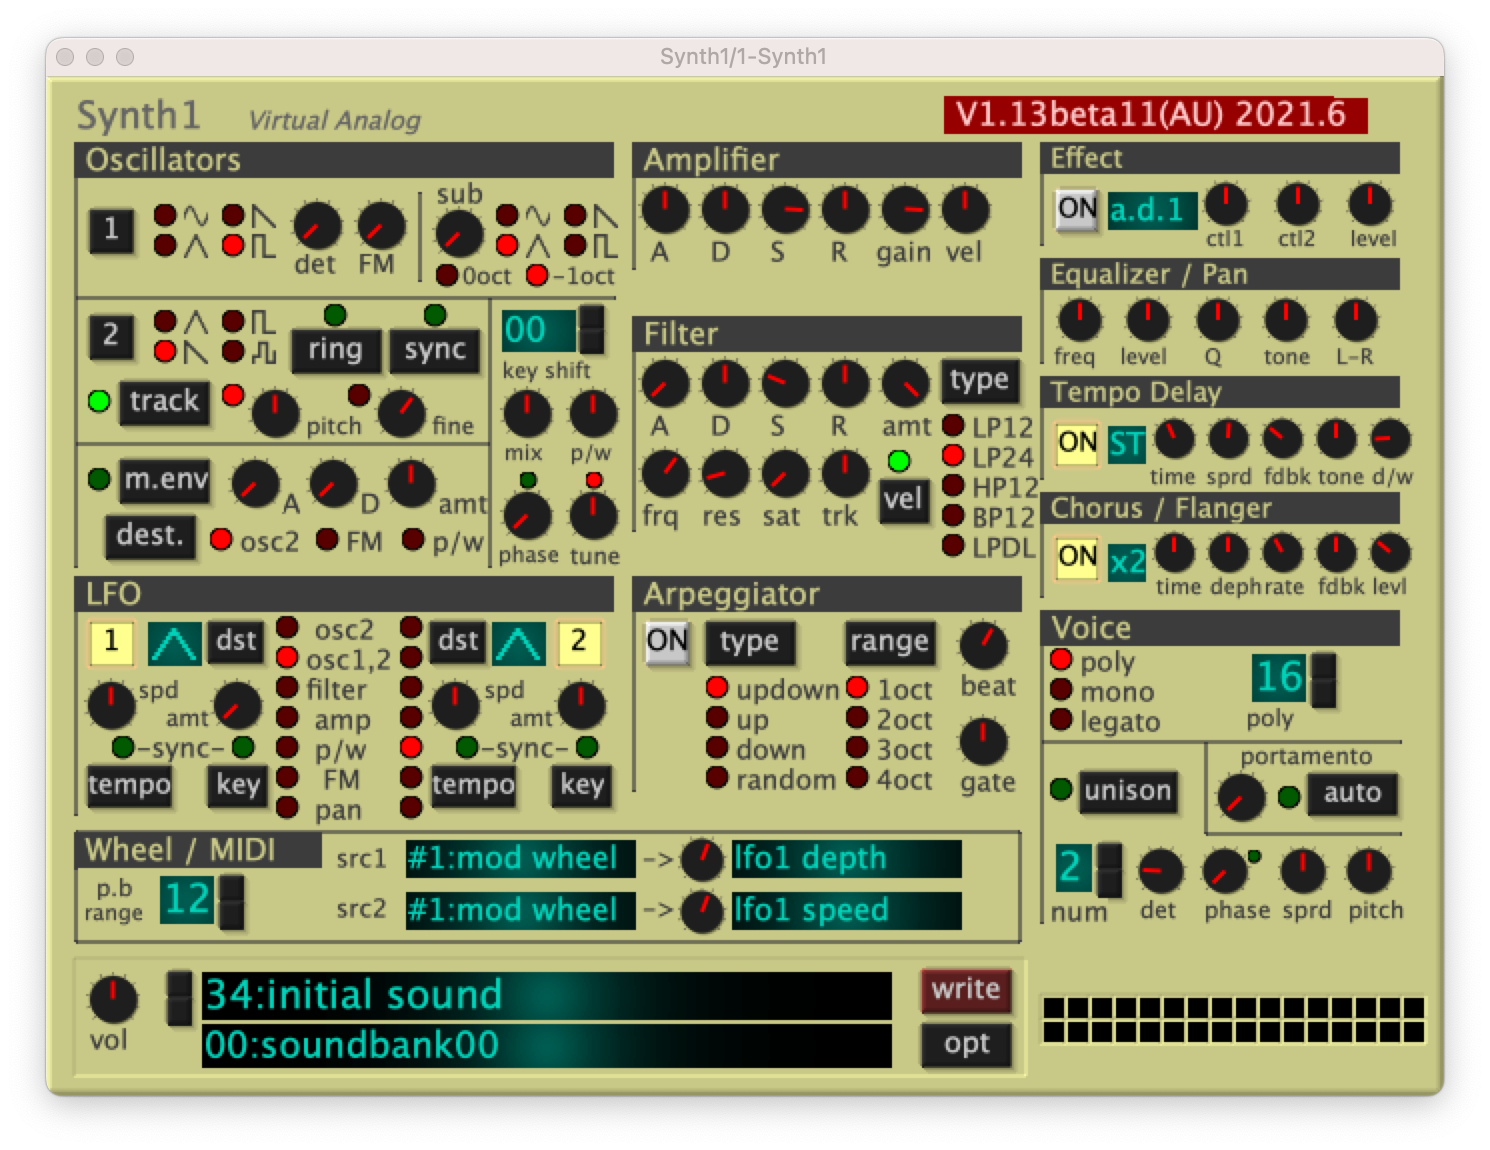This screenshot has width=1490, height=1150.
Task: Open the 00:soundbank00 bank list
Action: pos(547,1045)
